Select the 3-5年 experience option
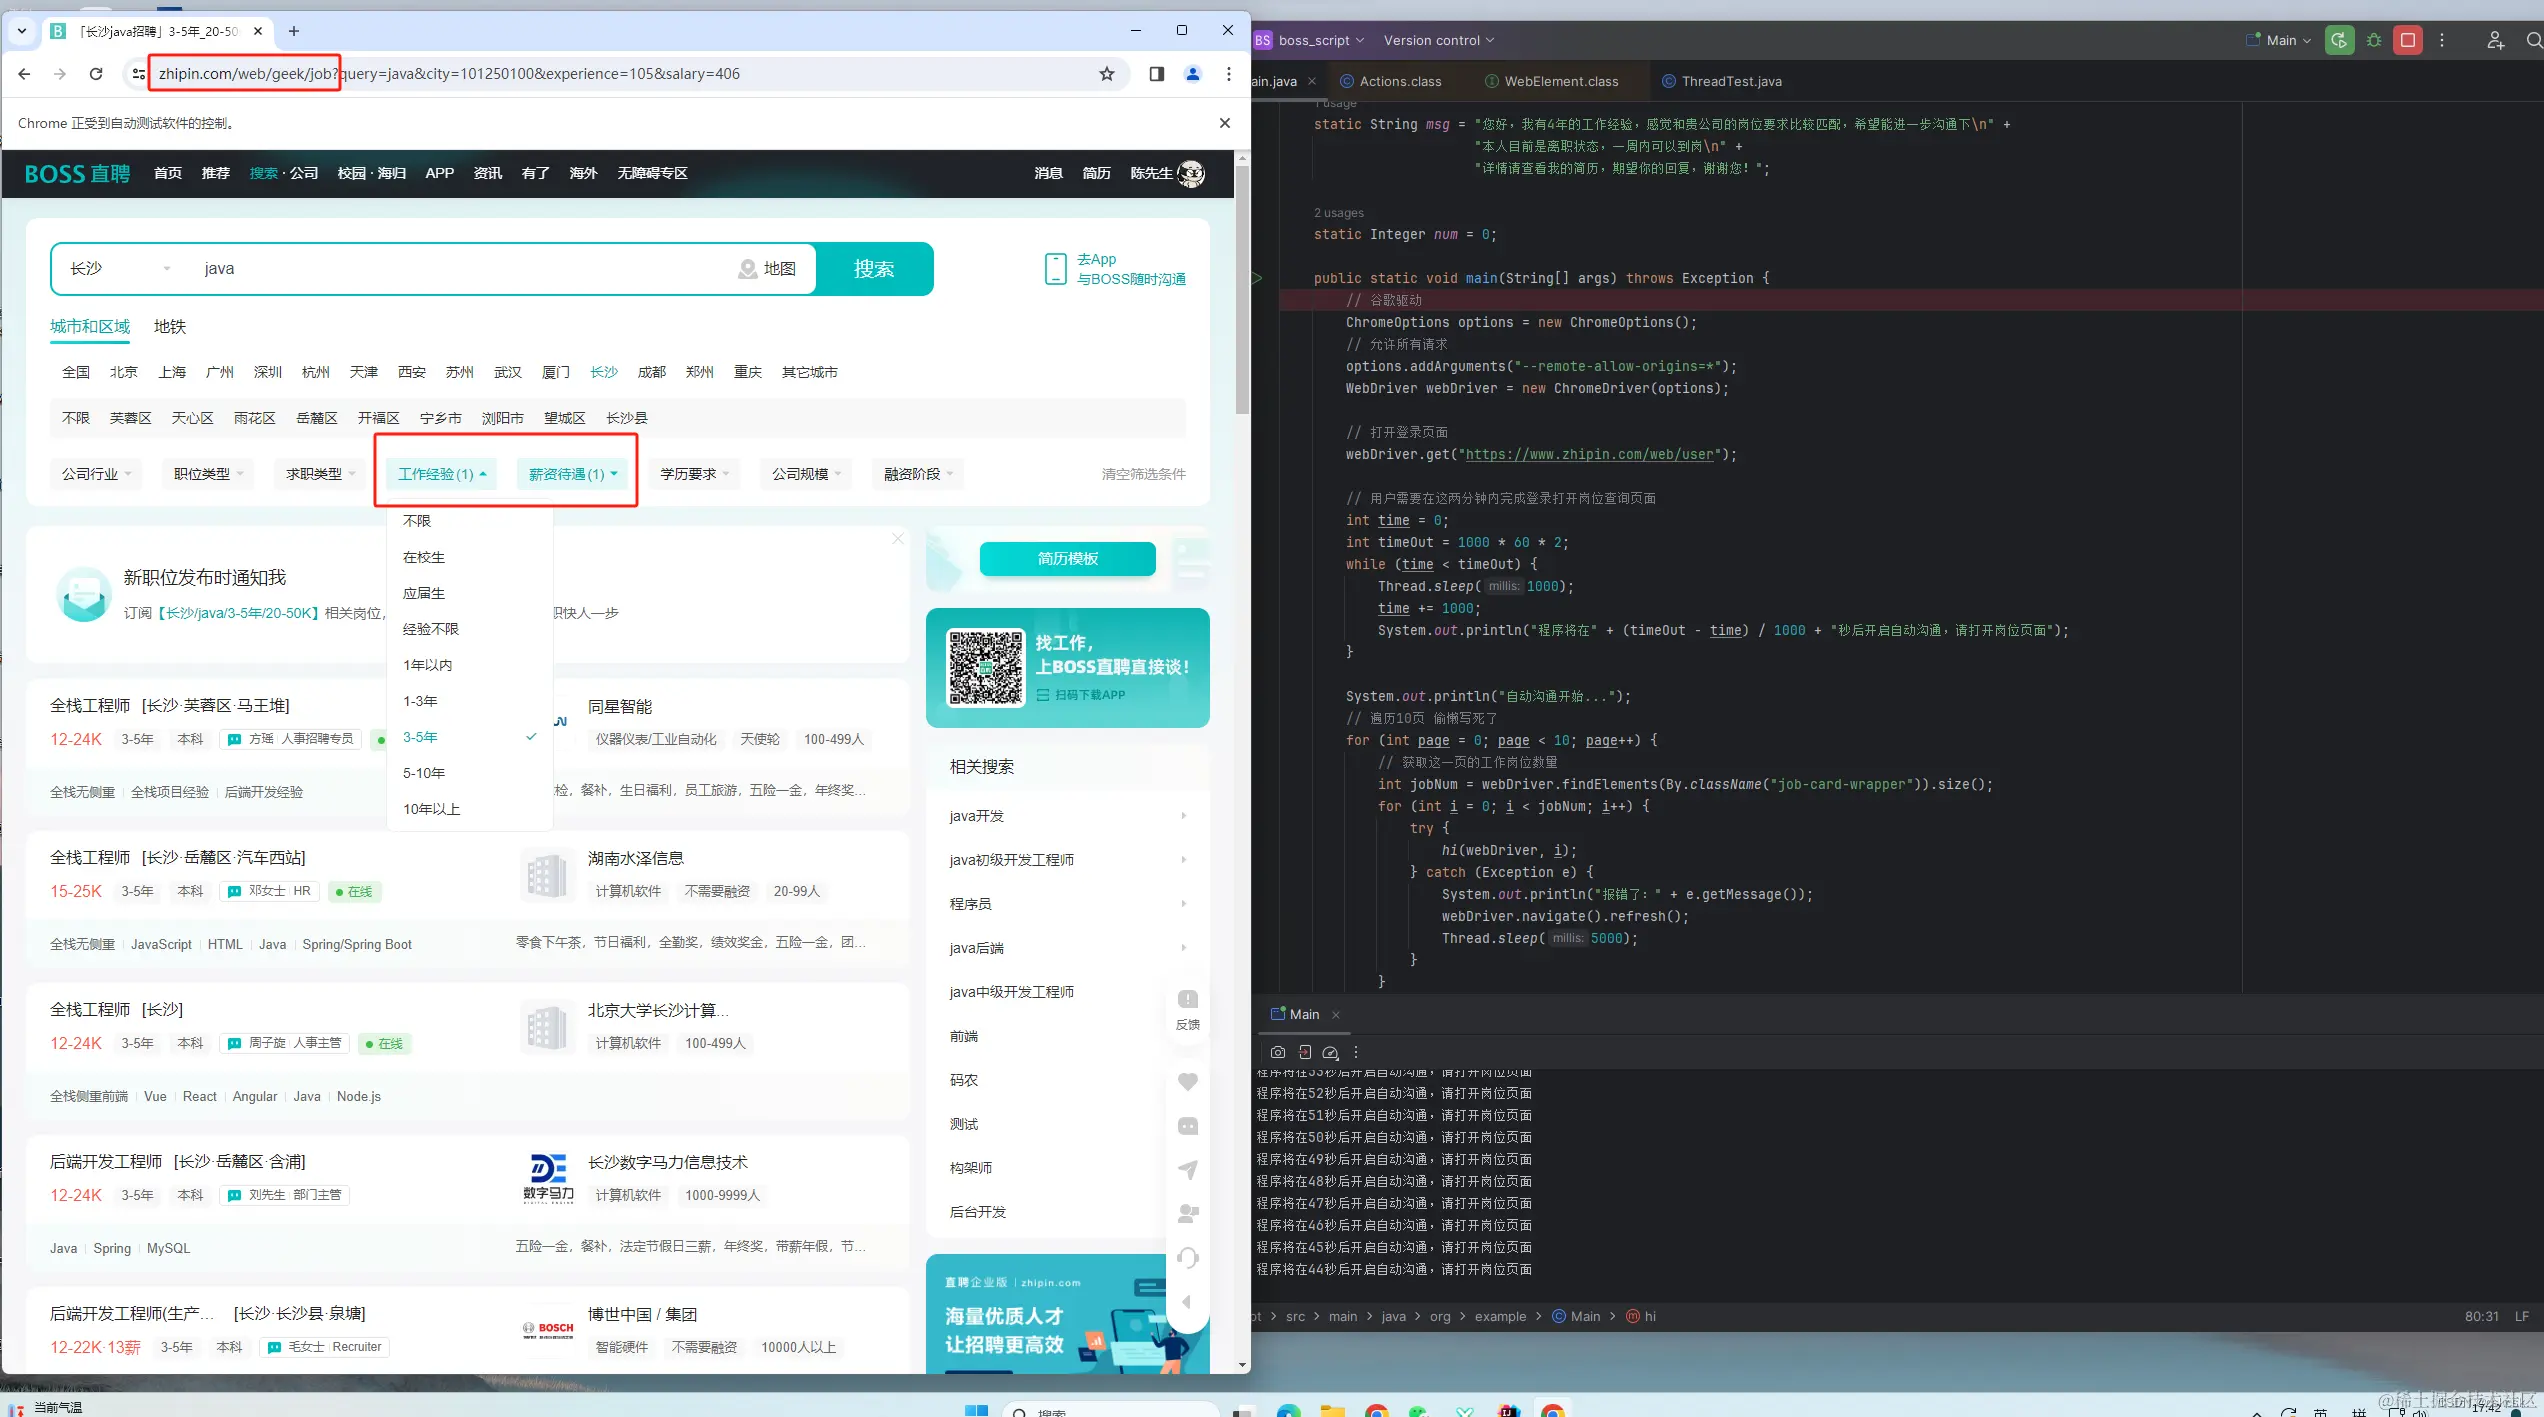 coord(420,737)
